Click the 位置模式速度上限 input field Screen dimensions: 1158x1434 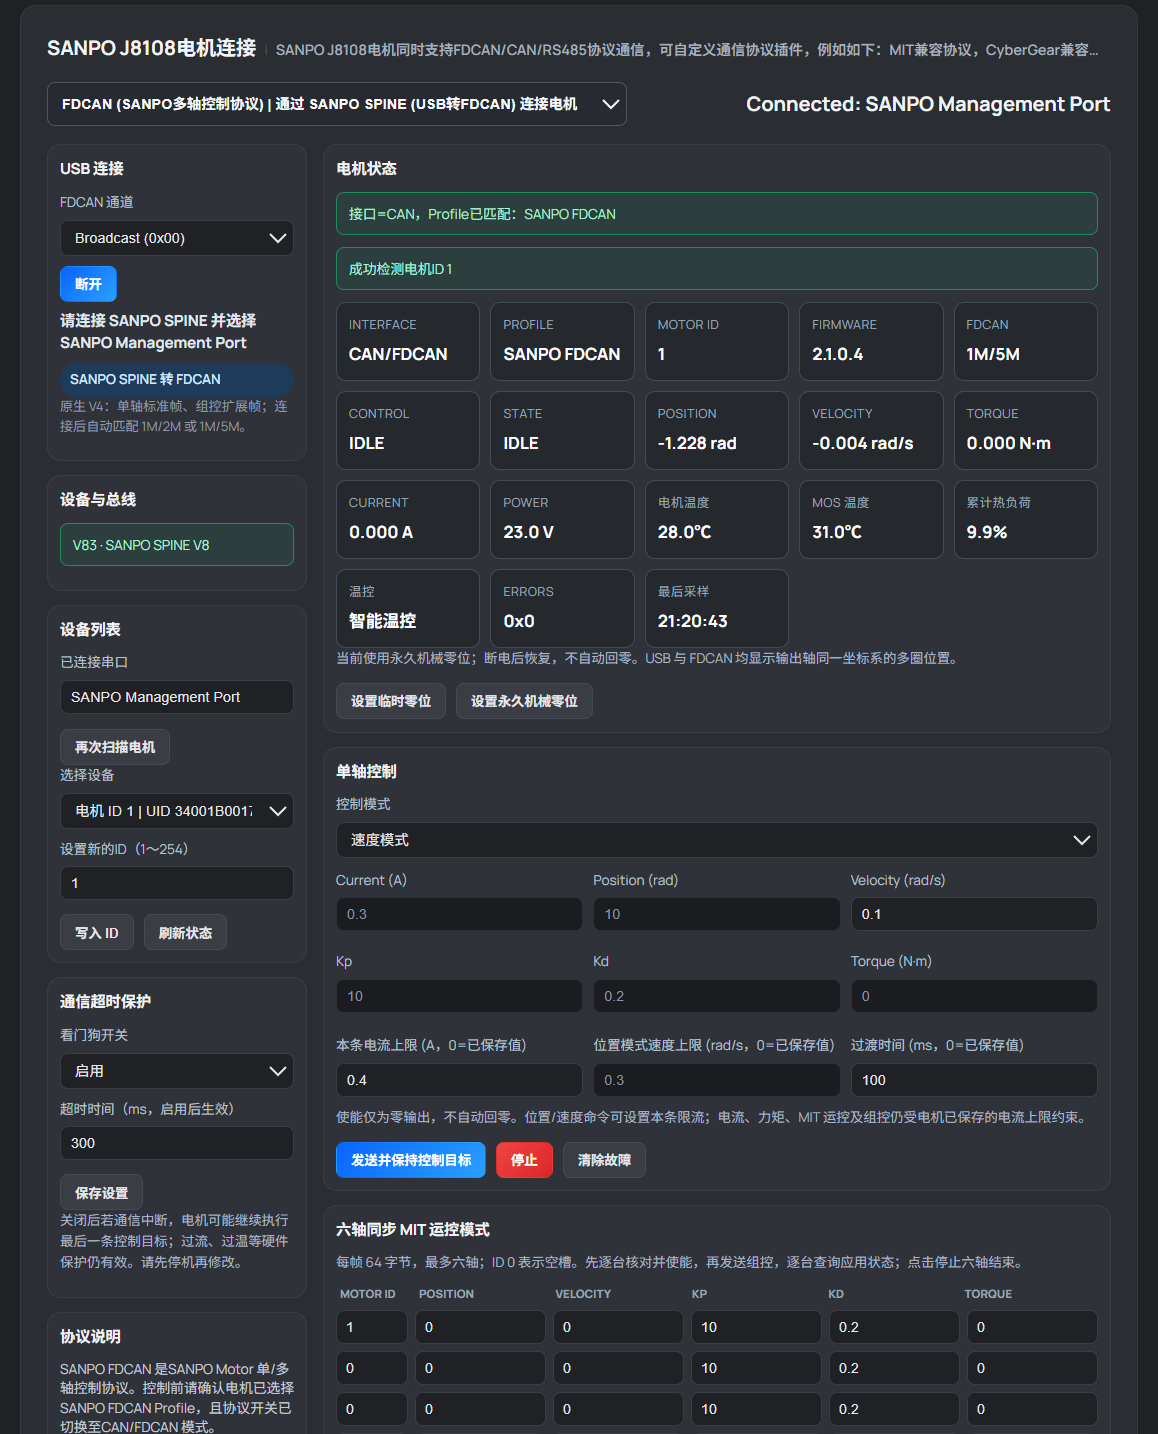(716, 1080)
